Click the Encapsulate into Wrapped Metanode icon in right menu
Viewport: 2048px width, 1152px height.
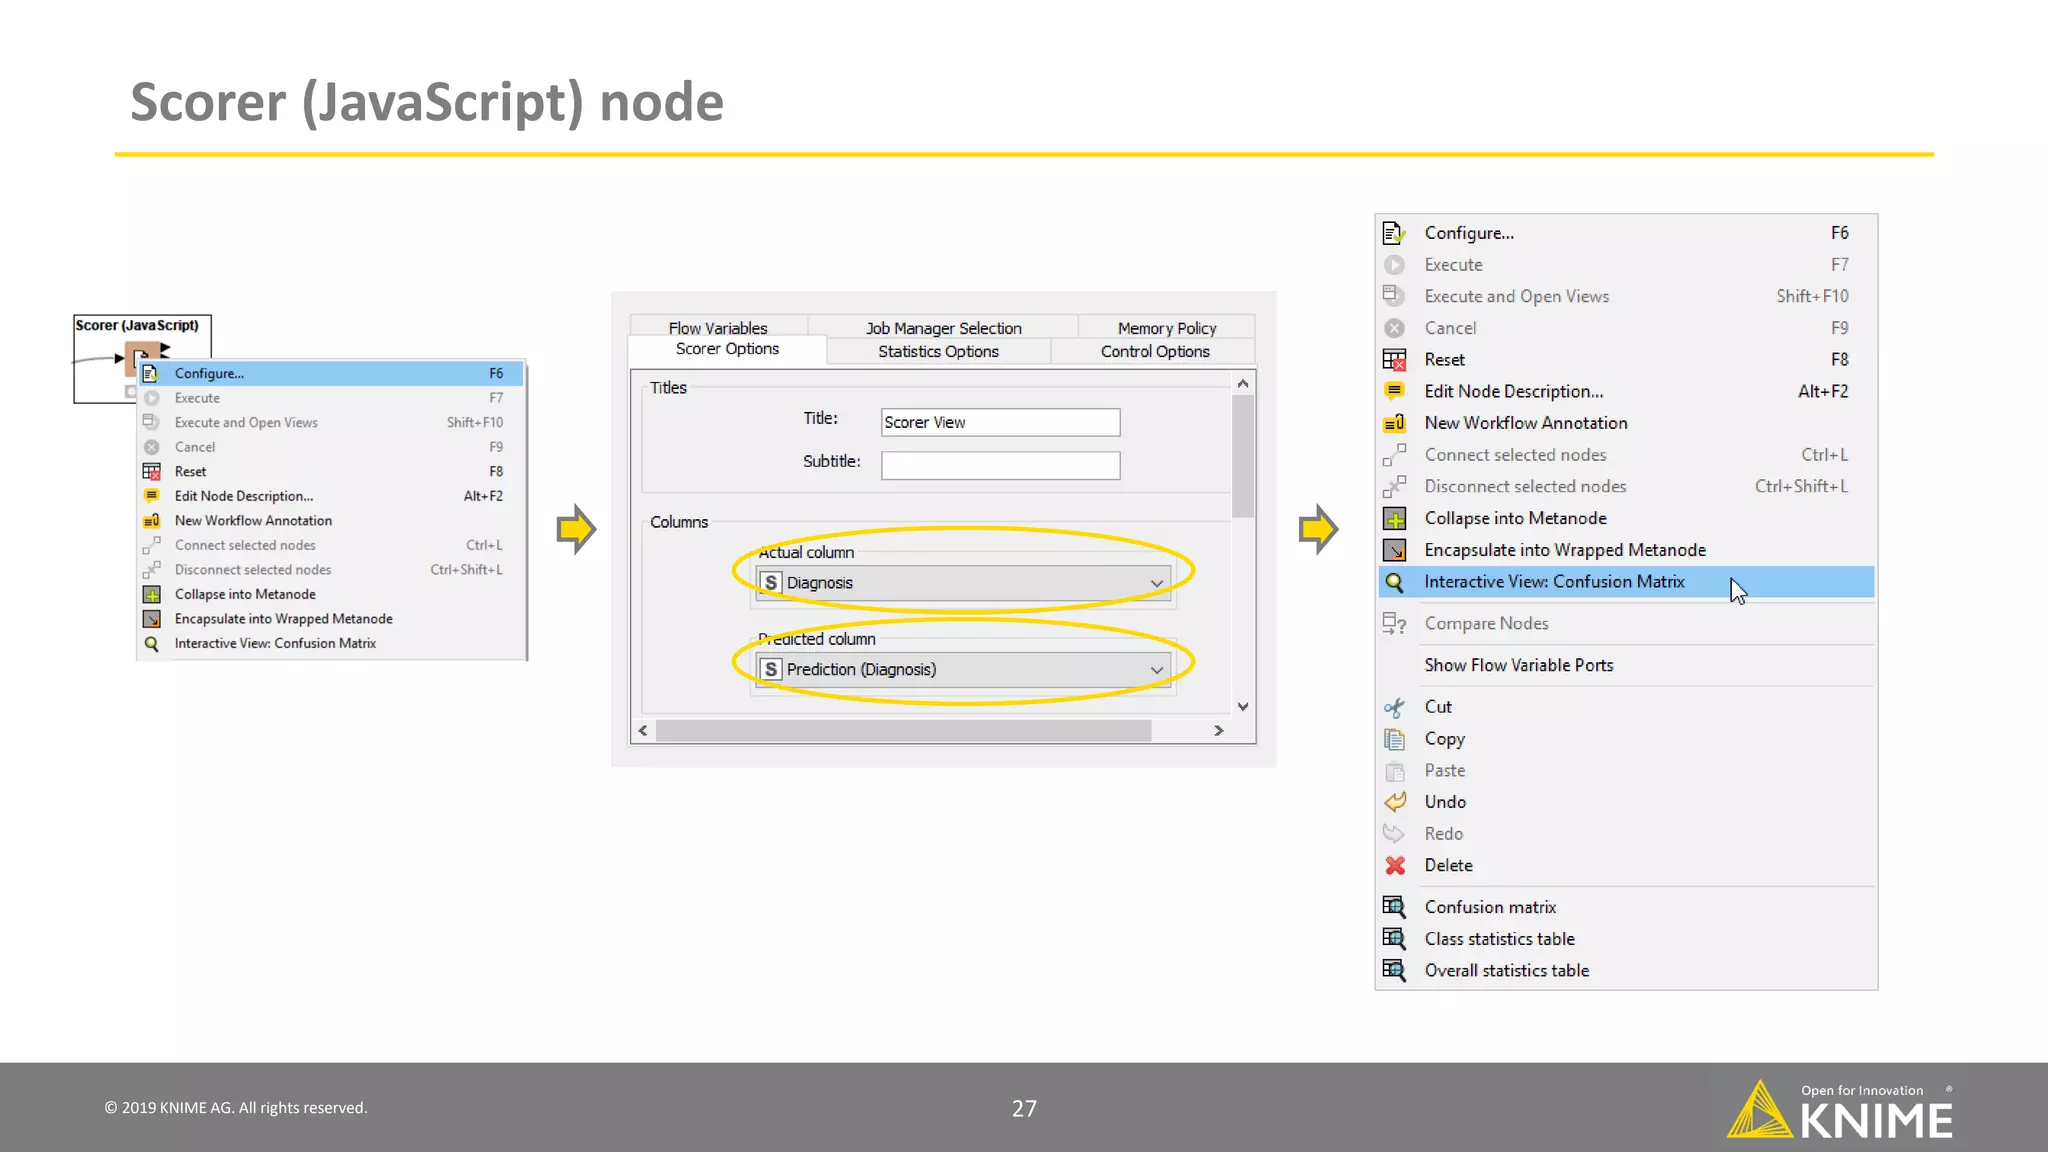coord(1394,550)
